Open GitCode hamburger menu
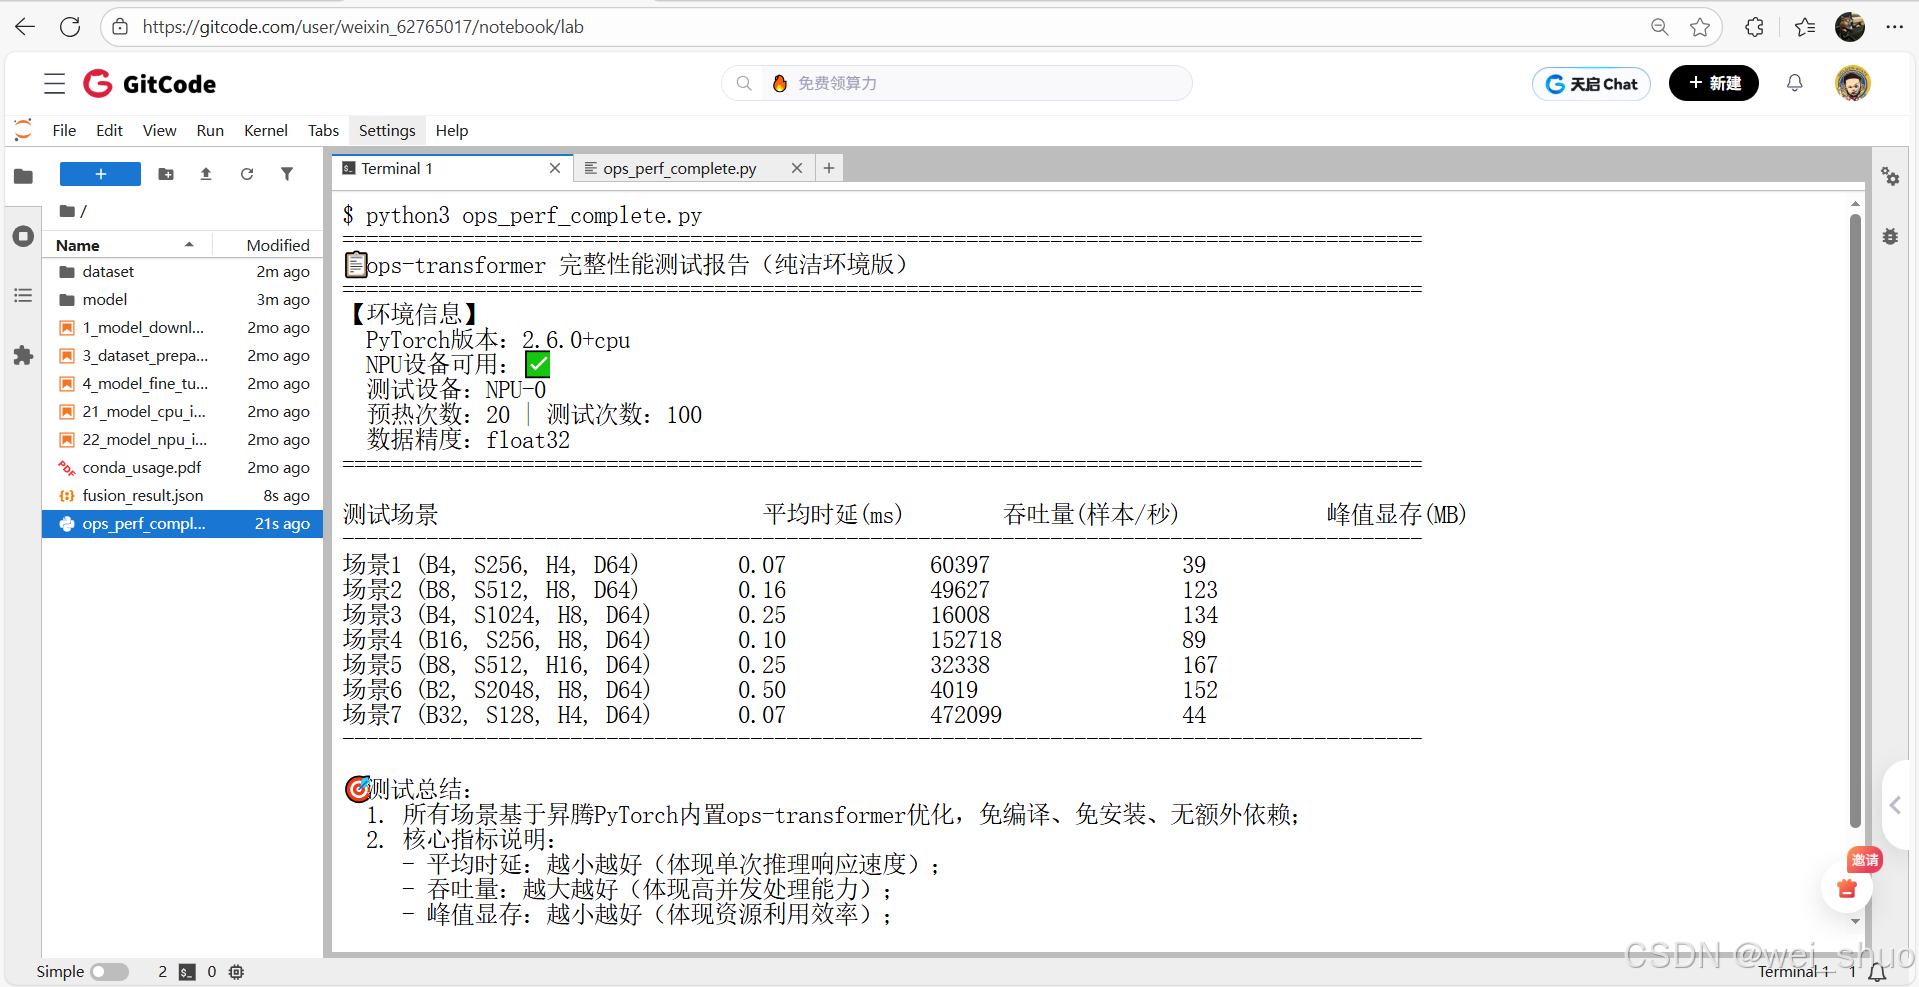1919x987 pixels. point(55,83)
